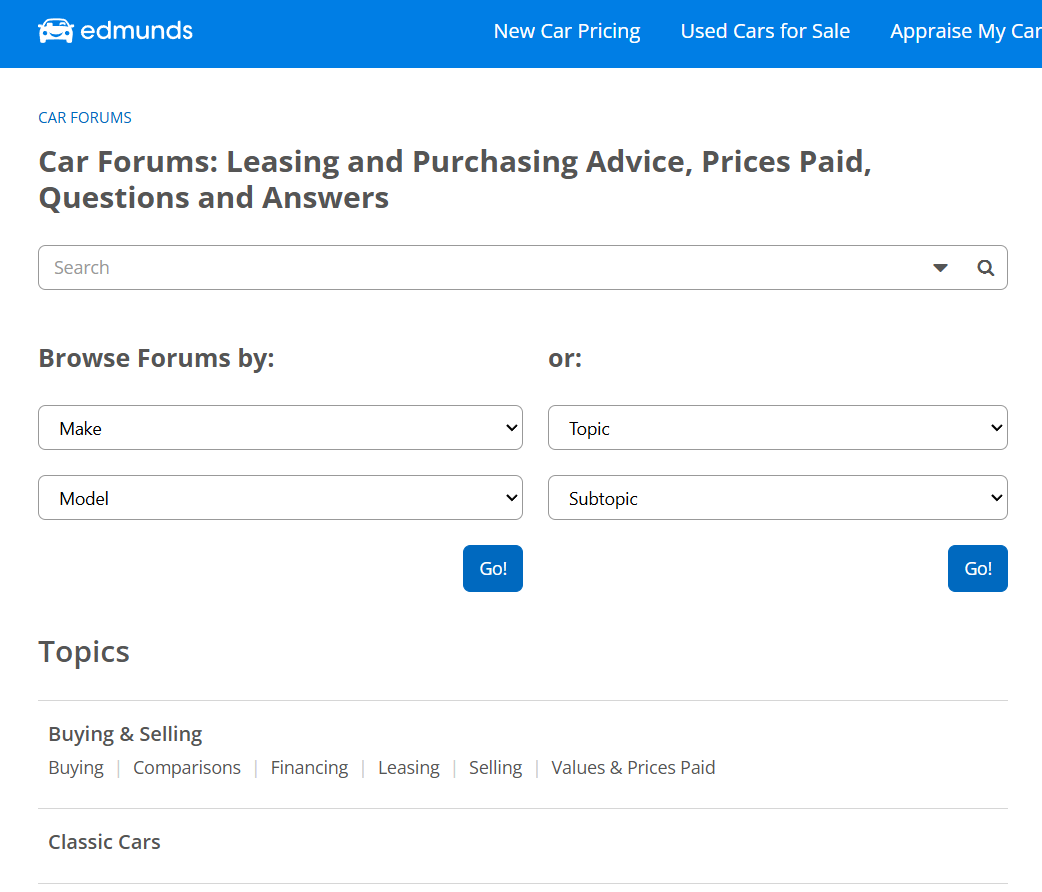Open the Selling subtopic link
Viewport: 1042px width, 892px height.
coord(495,768)
